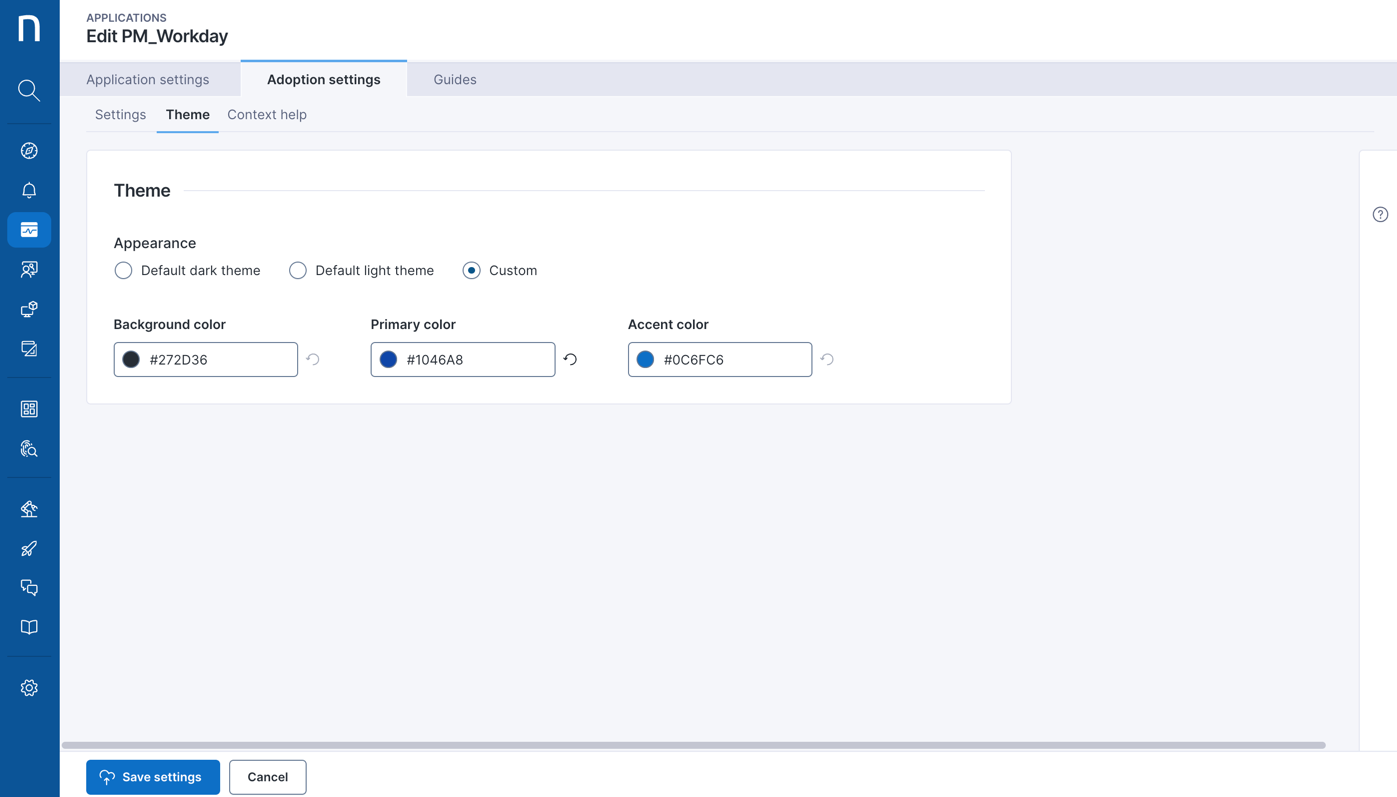
Task: Open the Context help tab
Action: coord(266,114)
